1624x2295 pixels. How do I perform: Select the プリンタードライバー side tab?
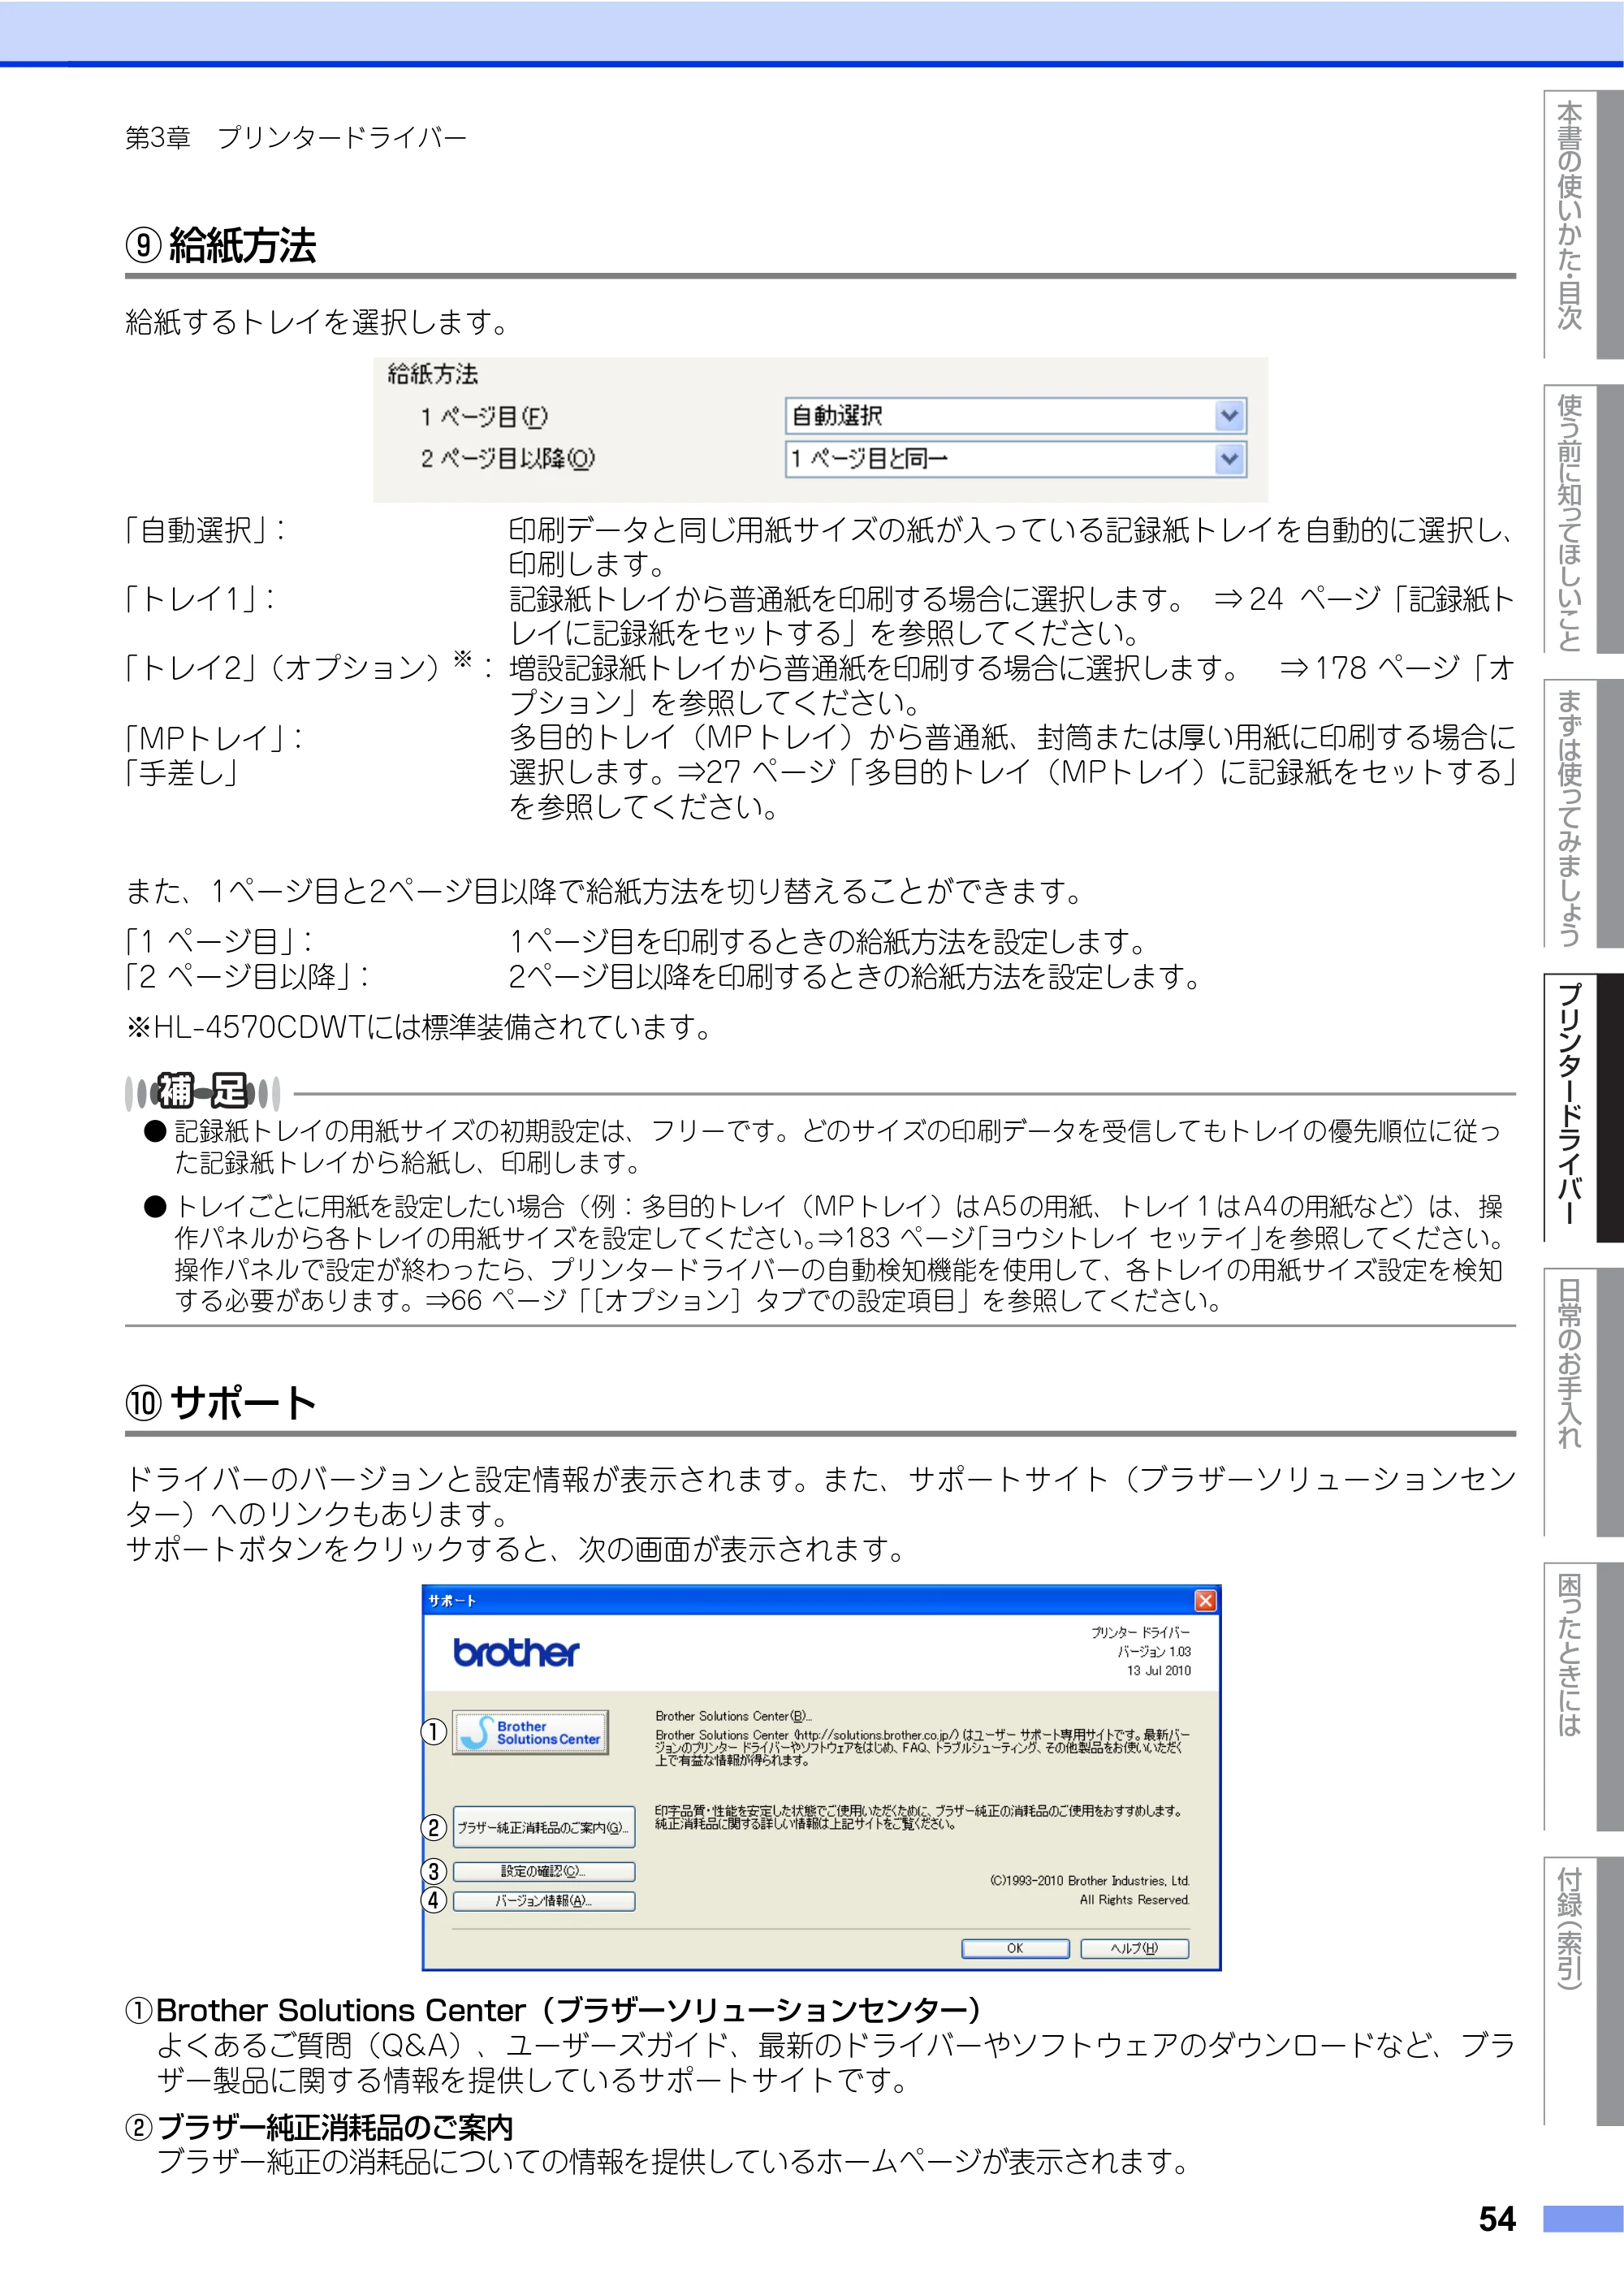(1583, 1108)
